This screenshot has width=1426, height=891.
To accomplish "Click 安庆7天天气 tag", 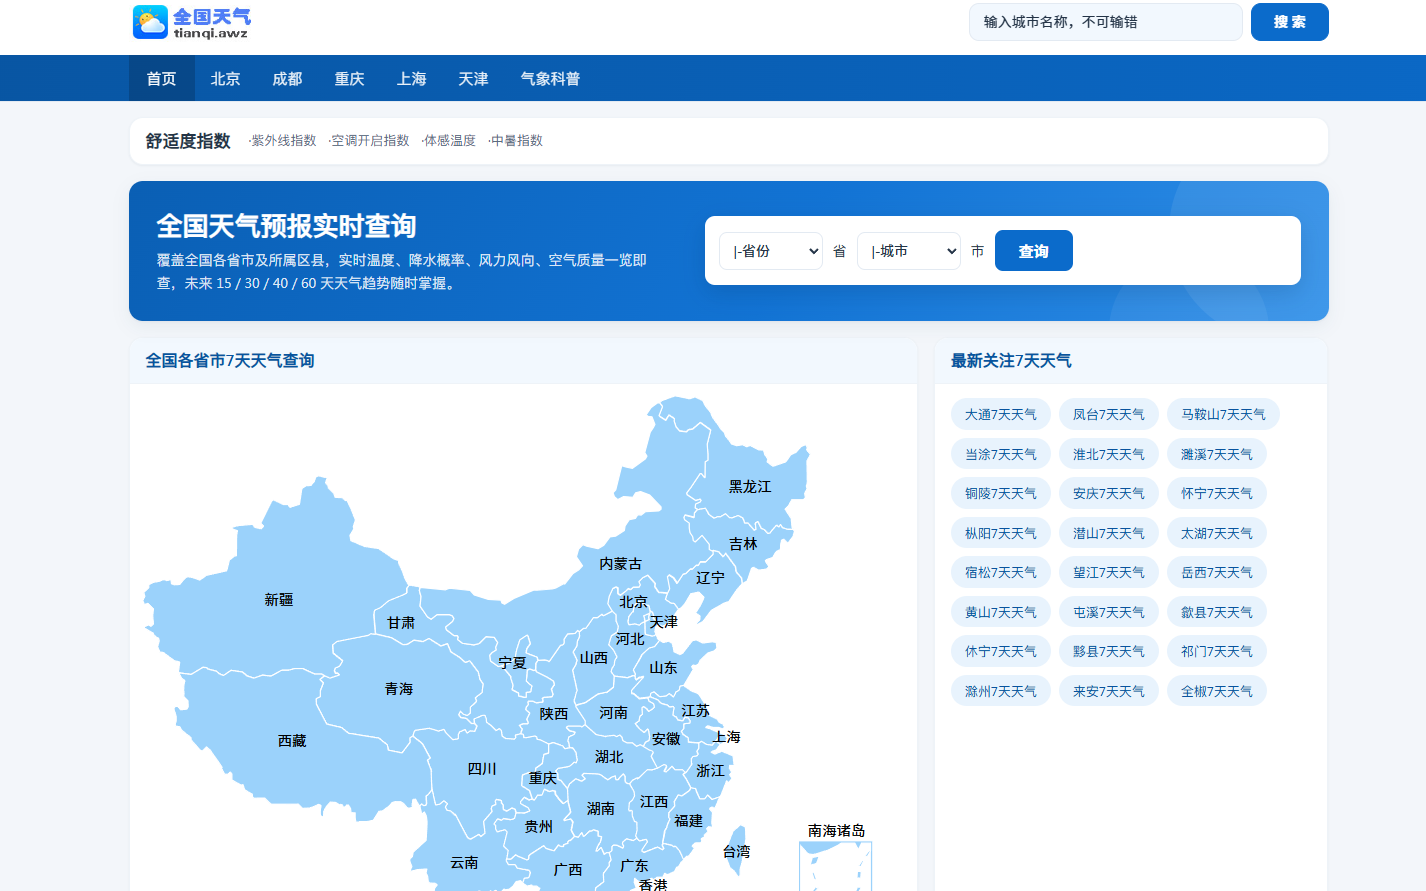I will click(x=1109, y=493).
